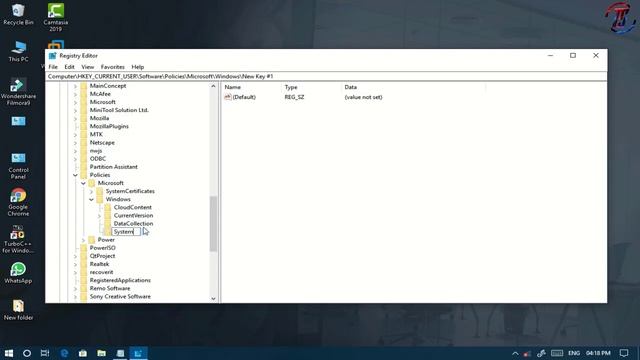This screenshot has width=640, height=360.
Task: Select the ODBC key
Action: (98, 159)
